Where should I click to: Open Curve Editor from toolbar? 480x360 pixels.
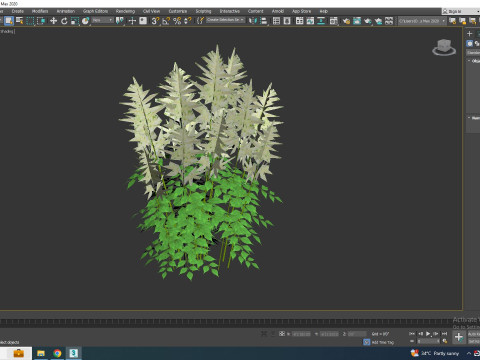tap(310, 21)
